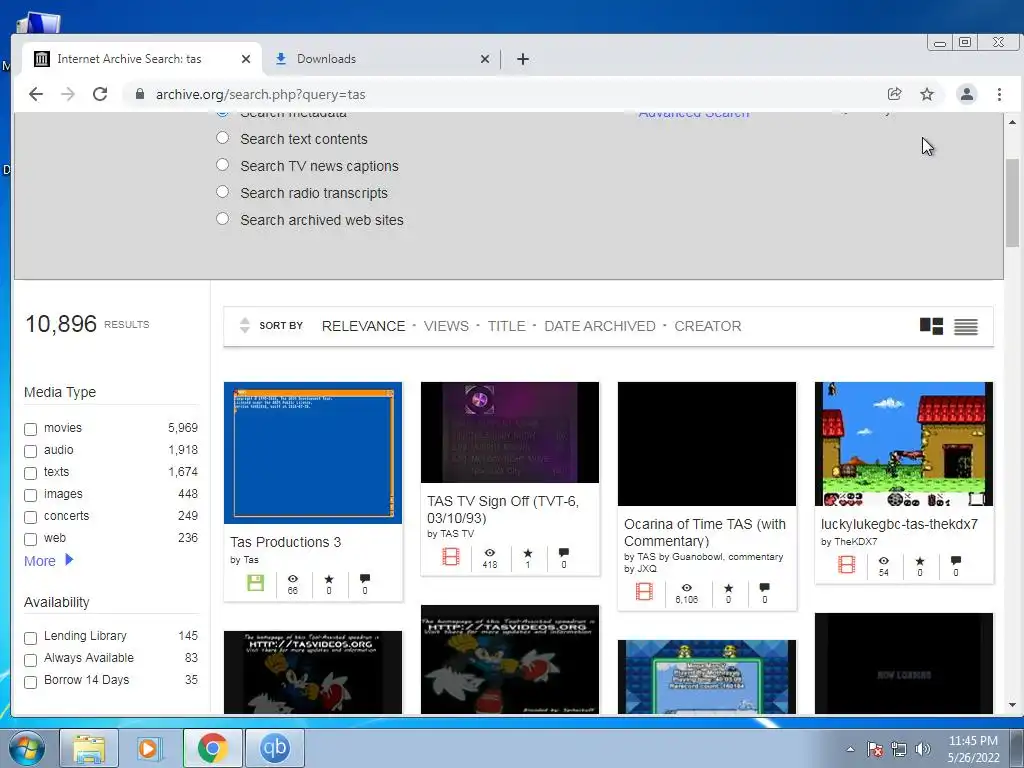The height and width of the screenshot is (768, 1024).
Task: Close the Downloads tab
Action: (x=485, y=59)
